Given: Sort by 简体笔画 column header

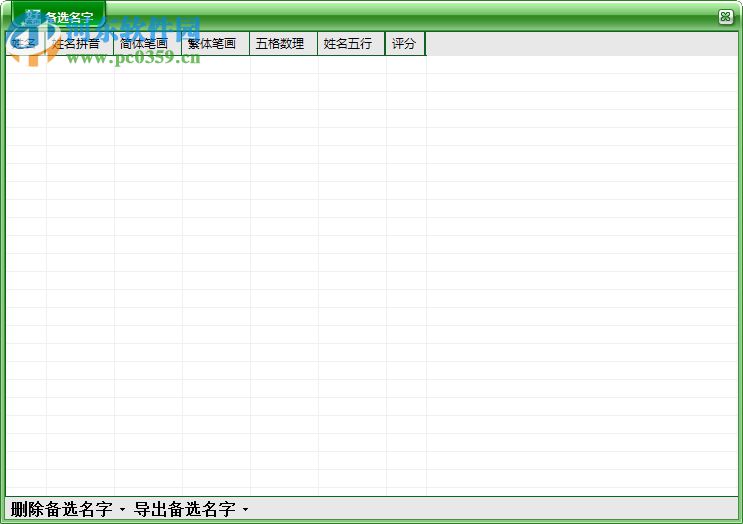Looking at the screenshot, I should [x=148, y=44].
